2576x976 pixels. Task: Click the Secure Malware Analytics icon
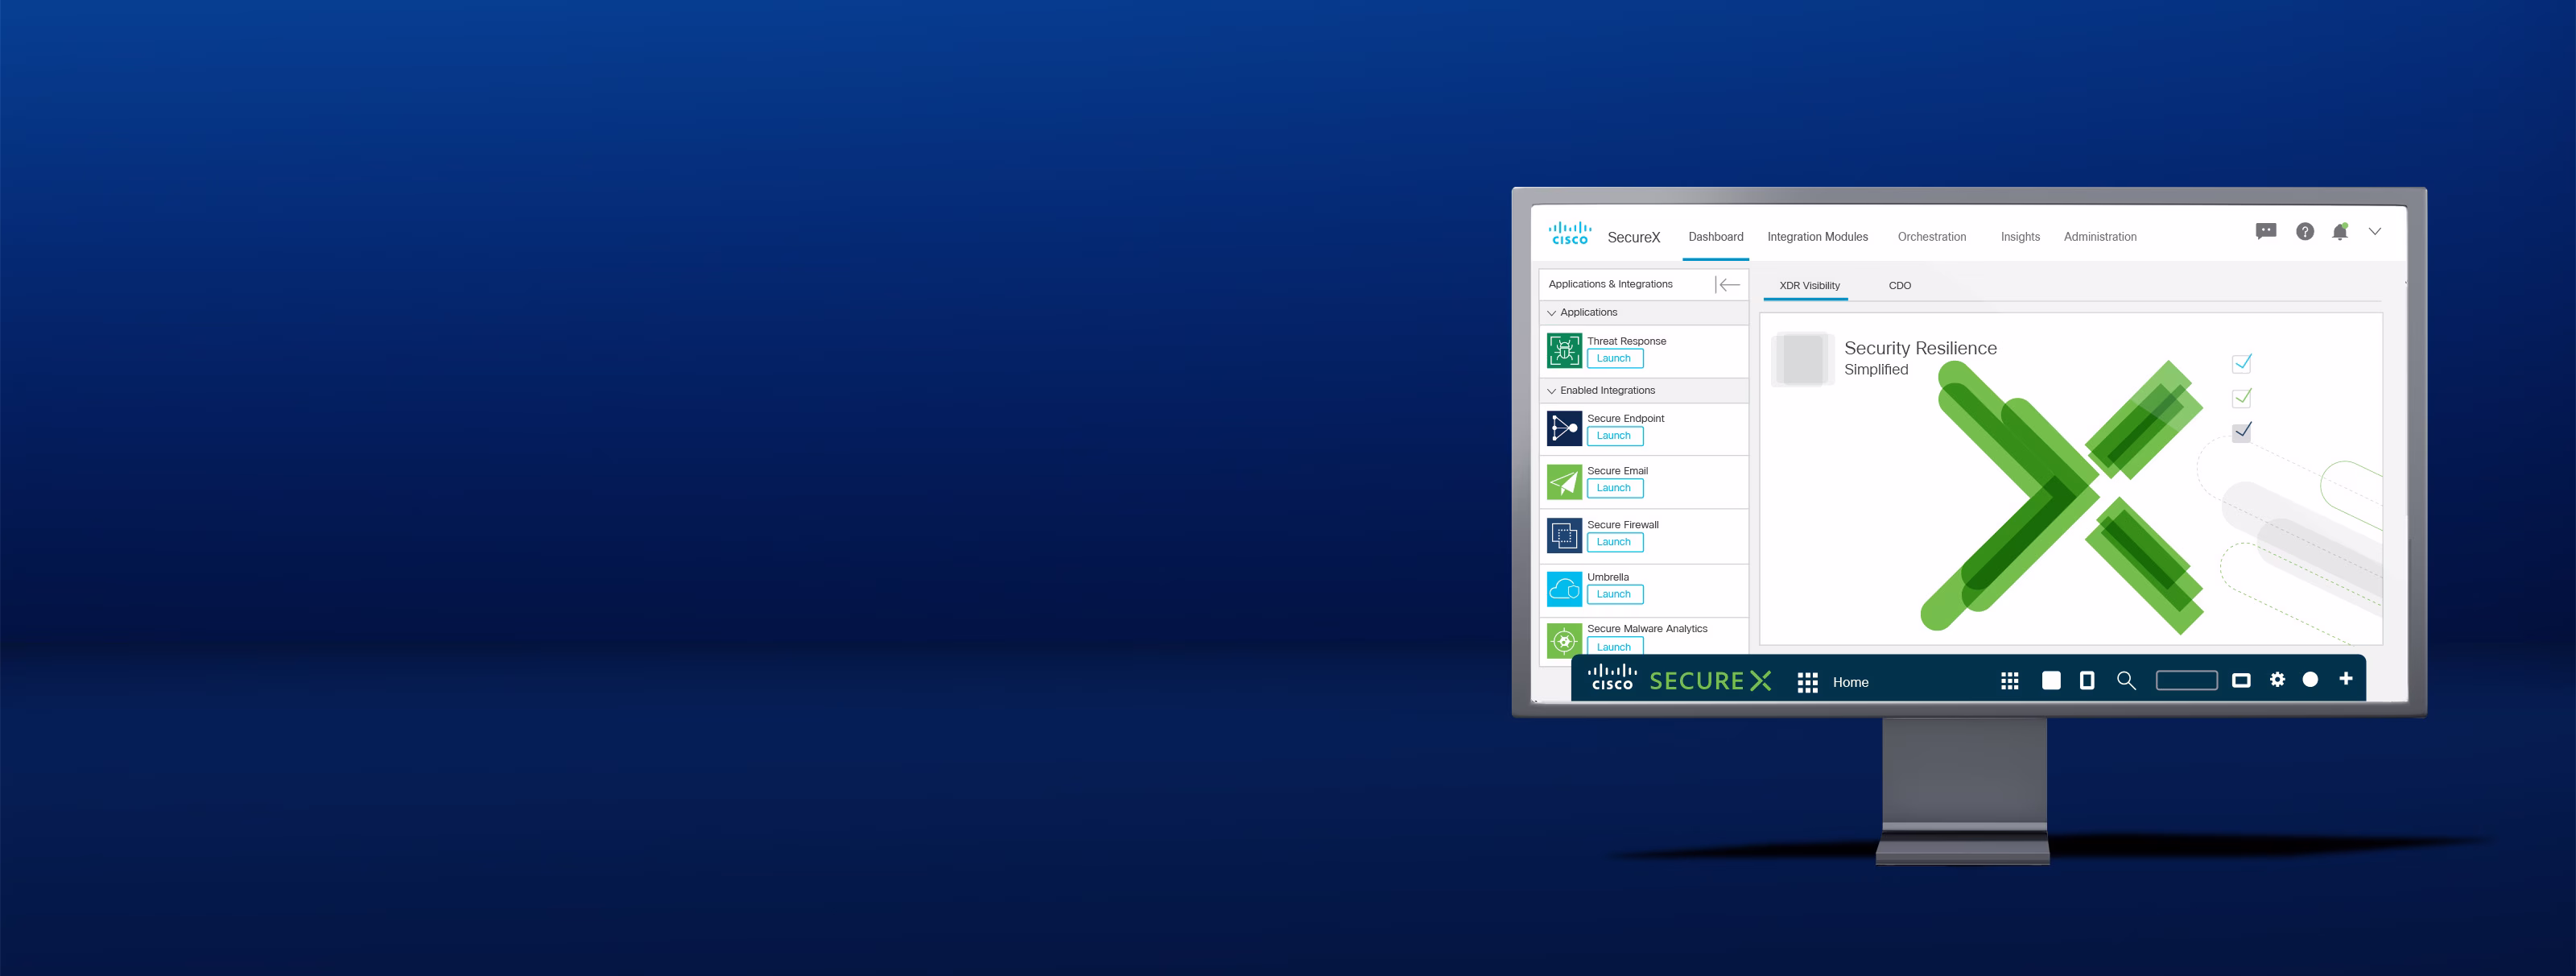tap(1564, 641)
